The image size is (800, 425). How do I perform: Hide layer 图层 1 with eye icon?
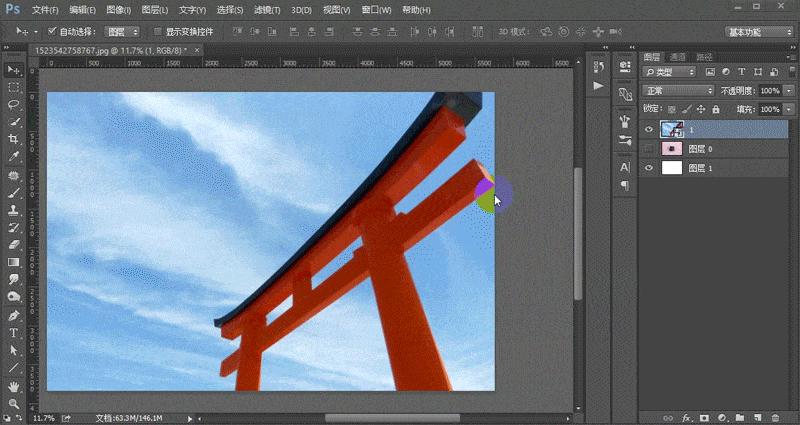tap(648, 168)
